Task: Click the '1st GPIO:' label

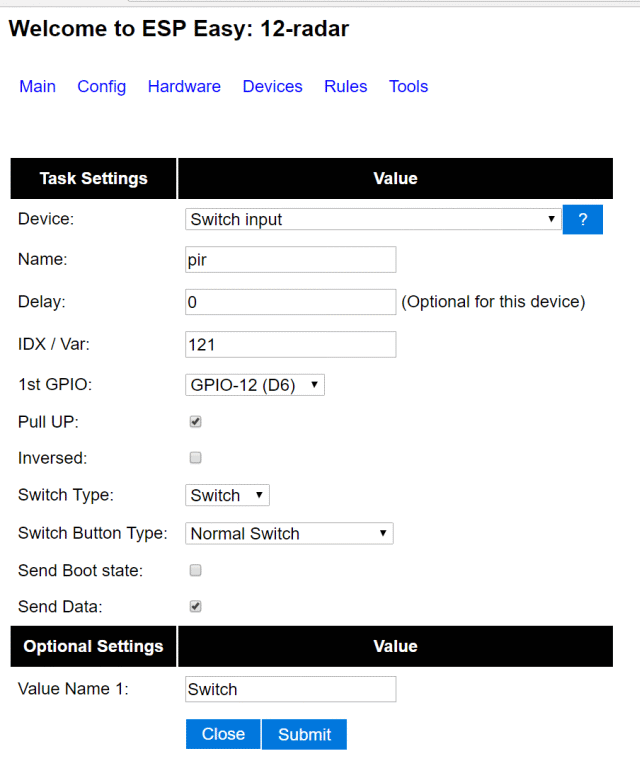Action: pyautogui.click(x=55, y=384)
